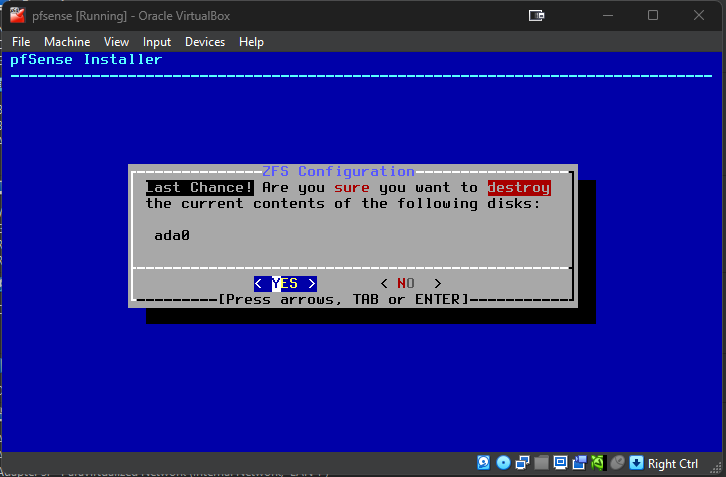Click the shared folders status icon

[541, 463]
